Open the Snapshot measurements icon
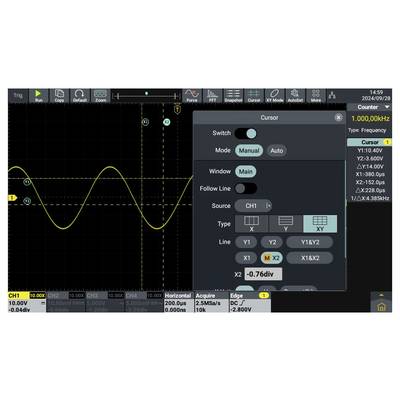The height and width of the screenshot is (400, 400). pyautogui.click(x=233, y=96)
